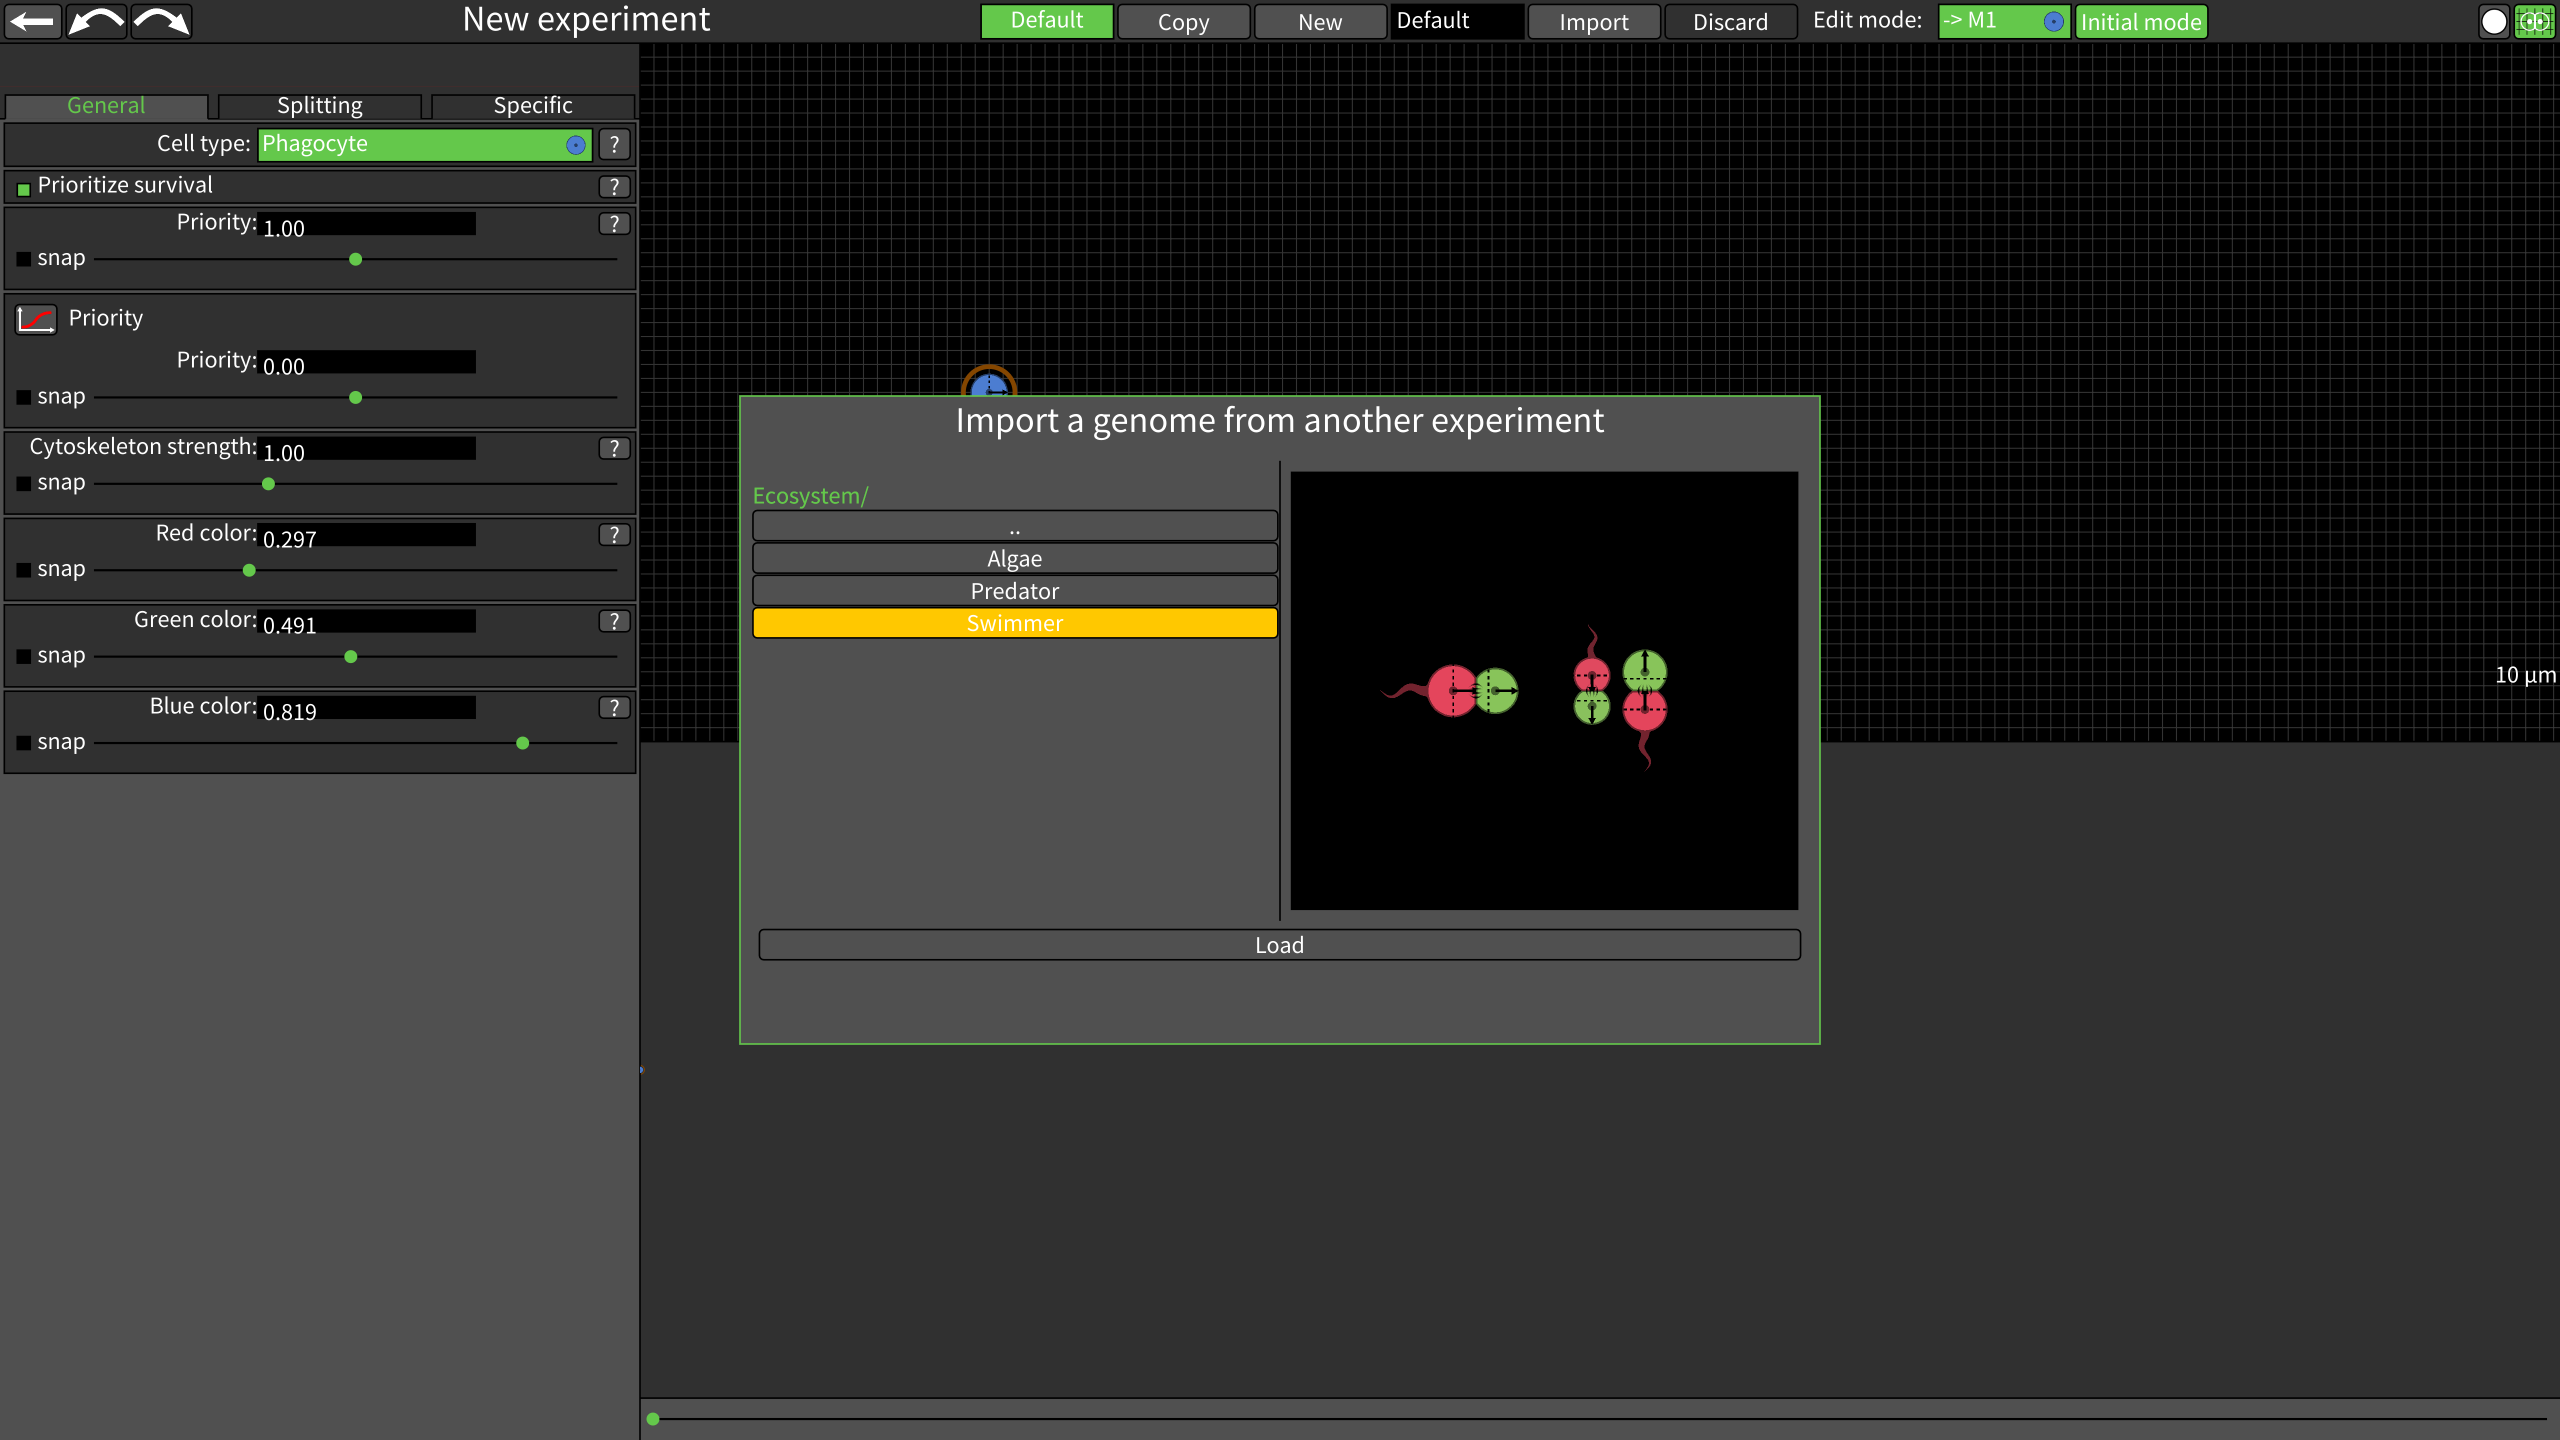The image size is (2560, 1440).
Task: Switch to the General tab
Action: (106, 106)
